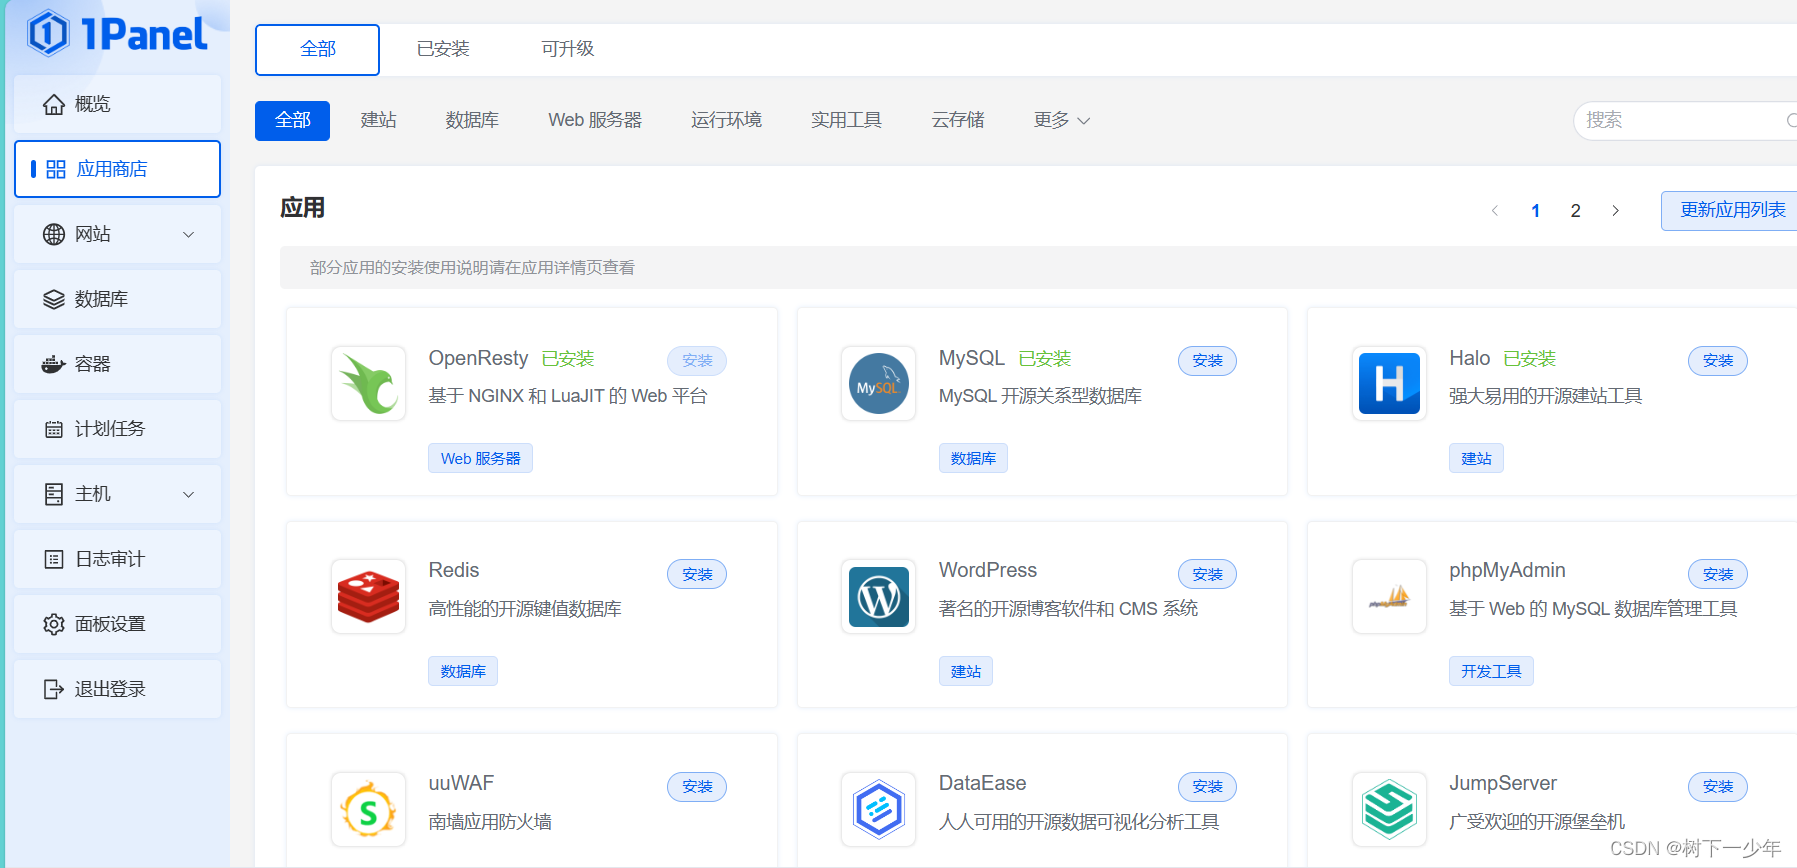Screen dimensions: 1797x868
Task: Open the 概览 overview home icon
Action: tap(54, 104)
